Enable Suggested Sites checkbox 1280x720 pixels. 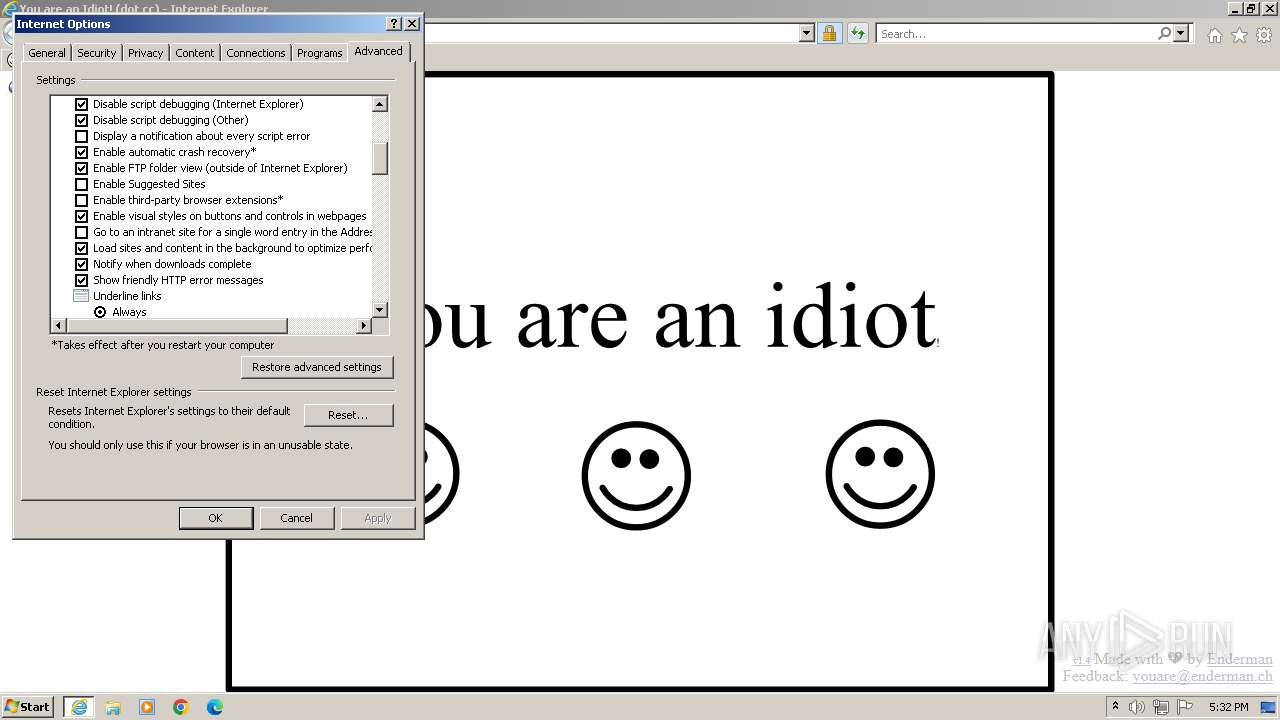(82, 184)
